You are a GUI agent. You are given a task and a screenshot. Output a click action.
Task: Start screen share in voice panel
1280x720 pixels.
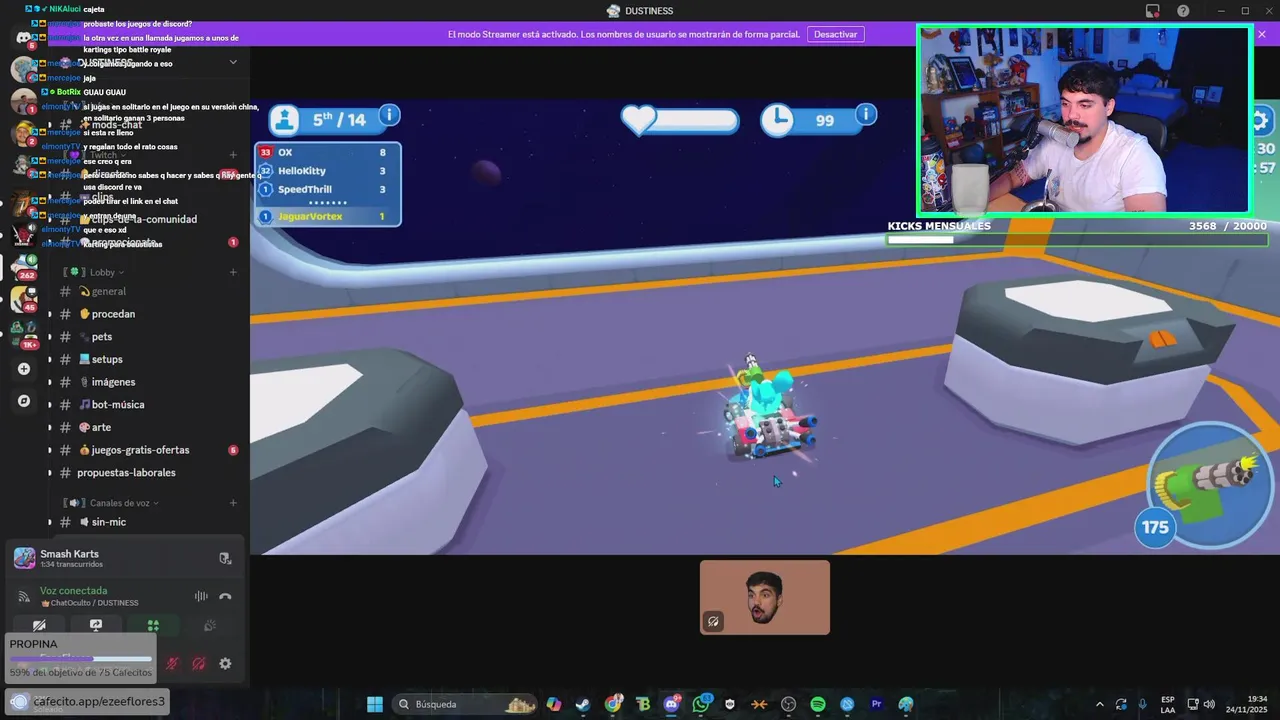(96, 626)
